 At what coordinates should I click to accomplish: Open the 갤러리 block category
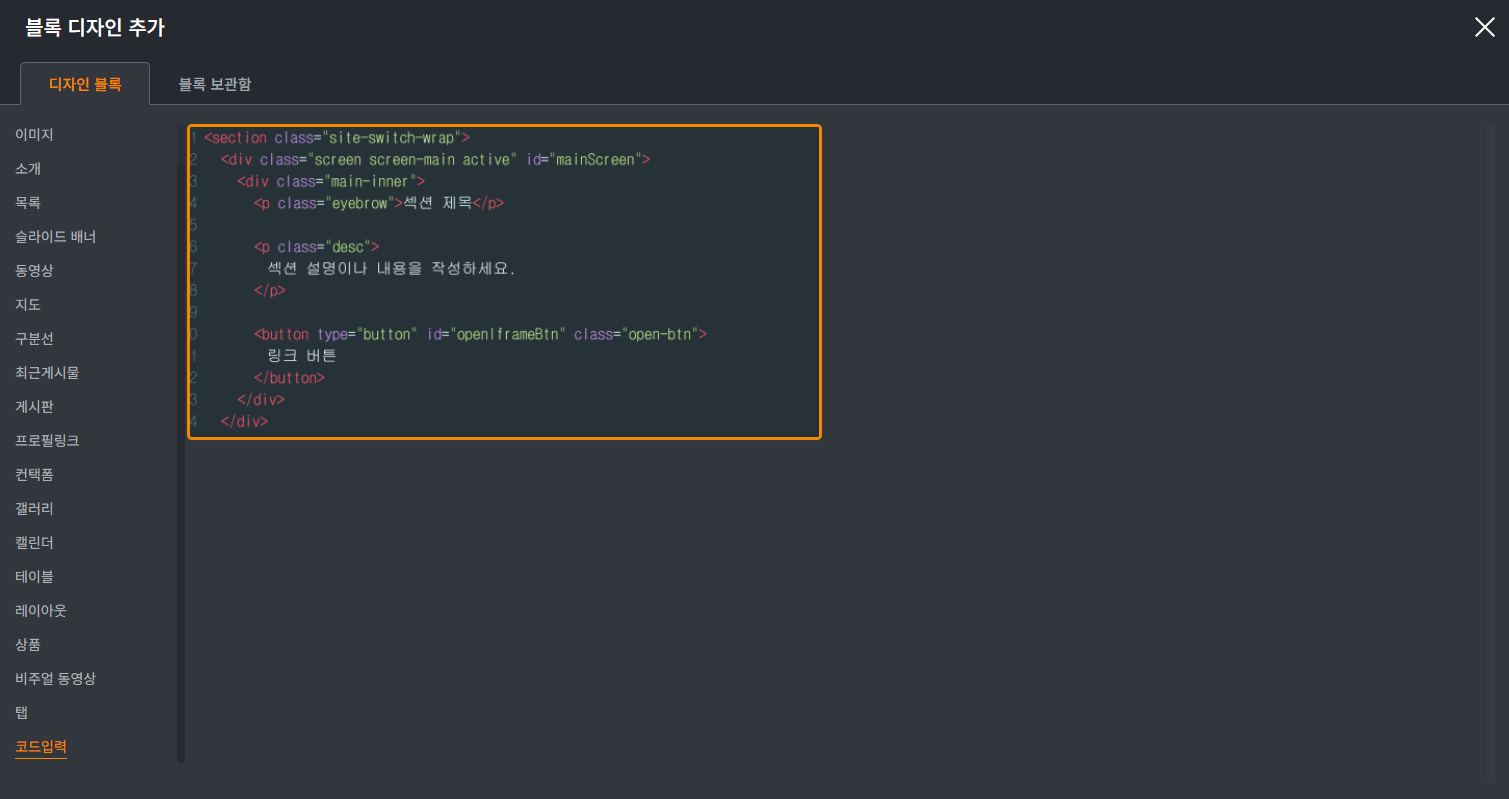34,508
